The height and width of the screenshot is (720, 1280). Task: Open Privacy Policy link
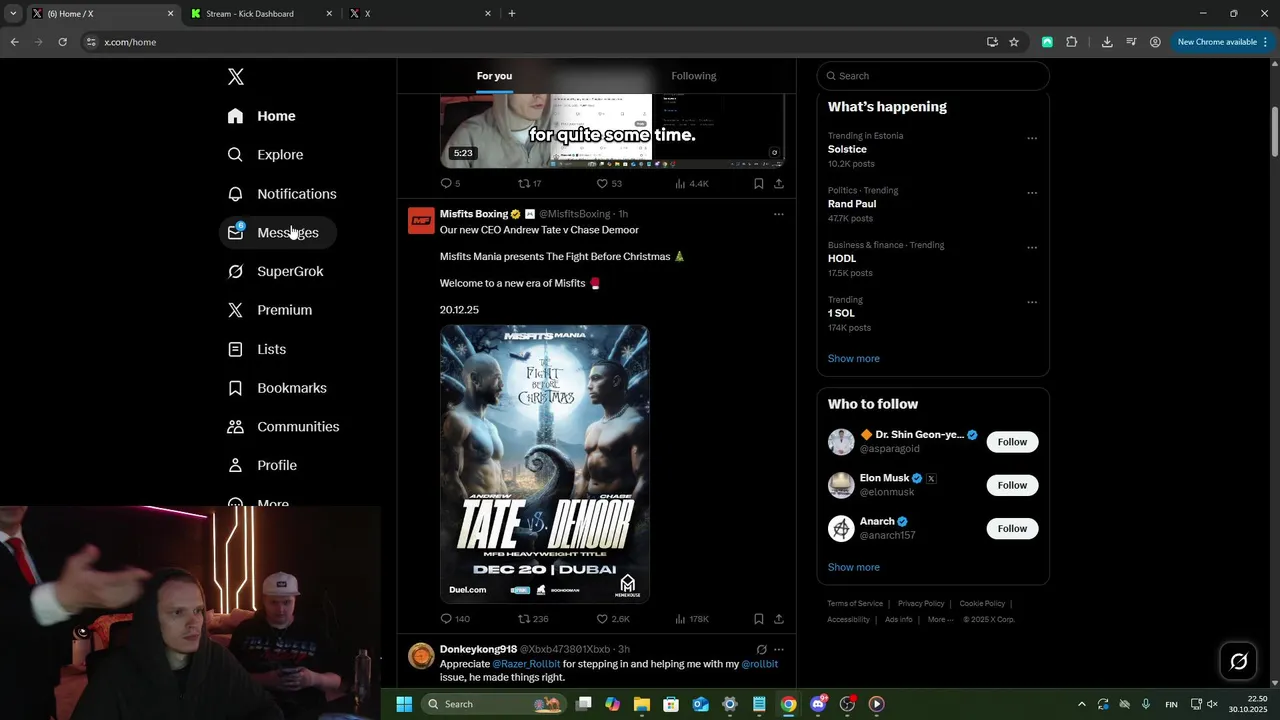[921, 604]
